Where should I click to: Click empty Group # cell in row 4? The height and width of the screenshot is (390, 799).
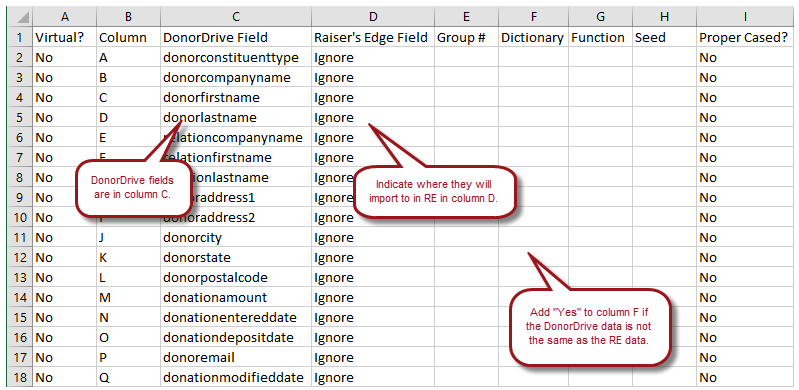[x=466, y=98]
